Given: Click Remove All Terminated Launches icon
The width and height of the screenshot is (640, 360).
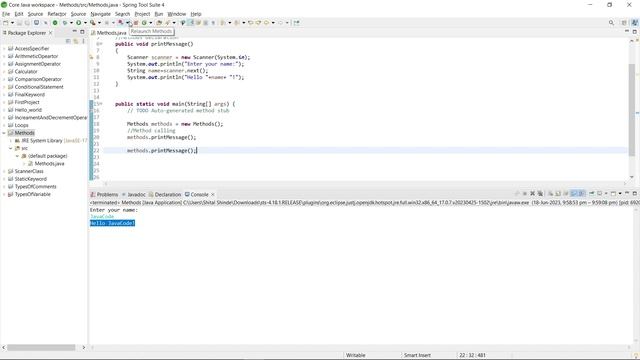Looking at the screenshot, I should (x=540, y=193).
